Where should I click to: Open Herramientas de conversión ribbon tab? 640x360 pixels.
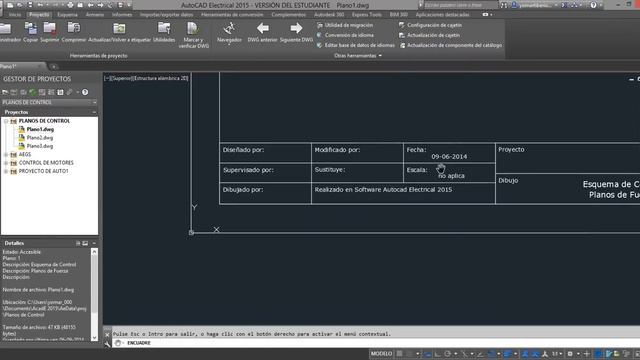(232, 15)
